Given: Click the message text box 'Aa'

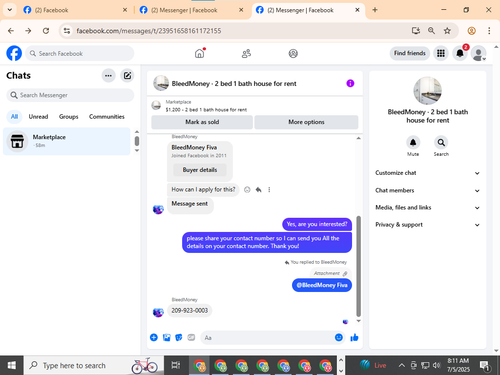Looking at the screenshot, I should tap(267, 338).
